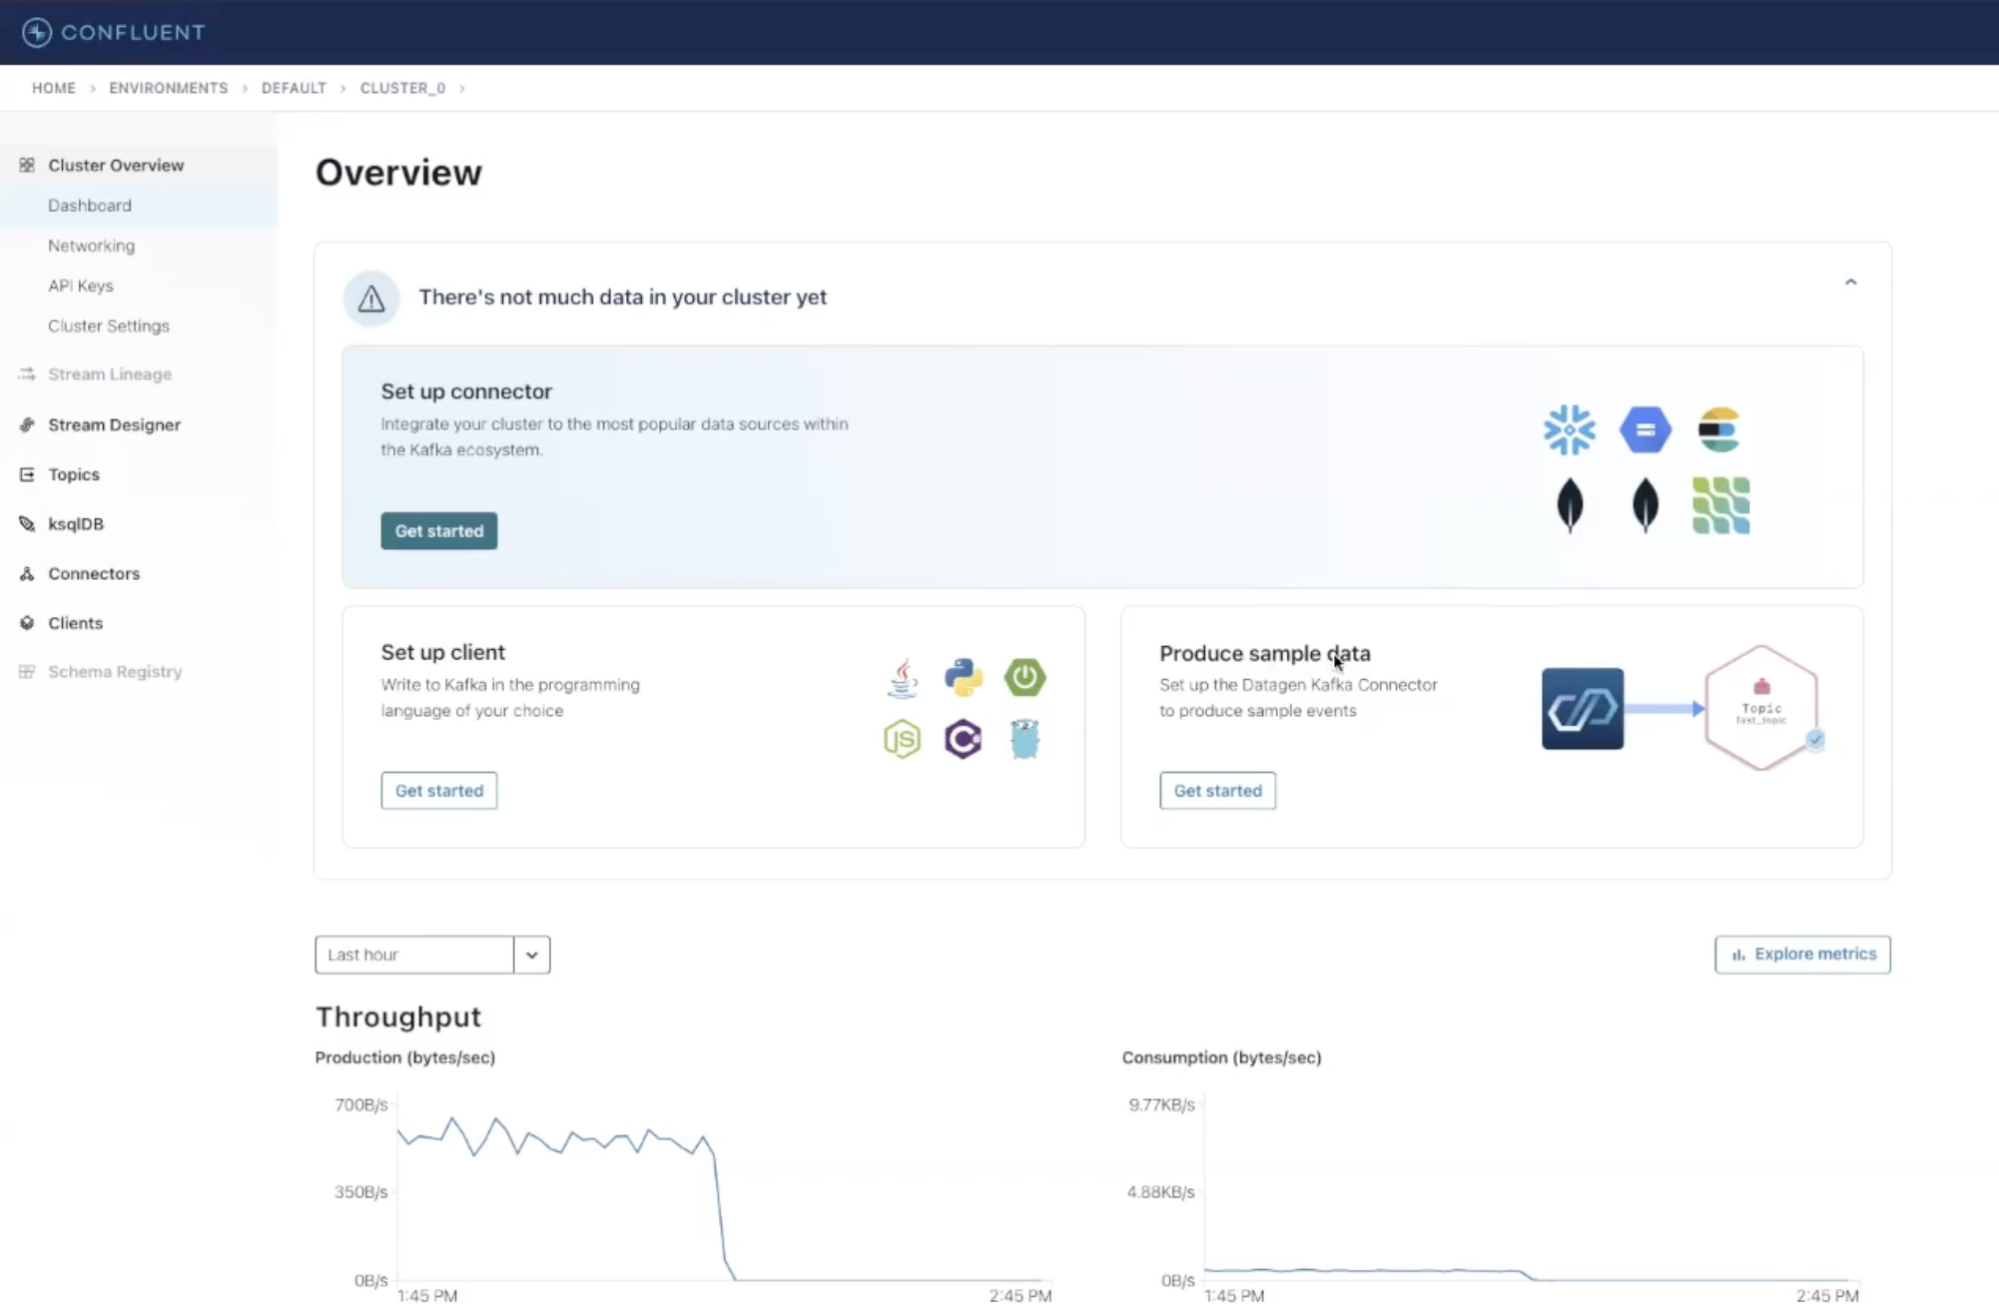Click the C# client icon
Screen dimensions: 1999x1305
coord(963,739)
